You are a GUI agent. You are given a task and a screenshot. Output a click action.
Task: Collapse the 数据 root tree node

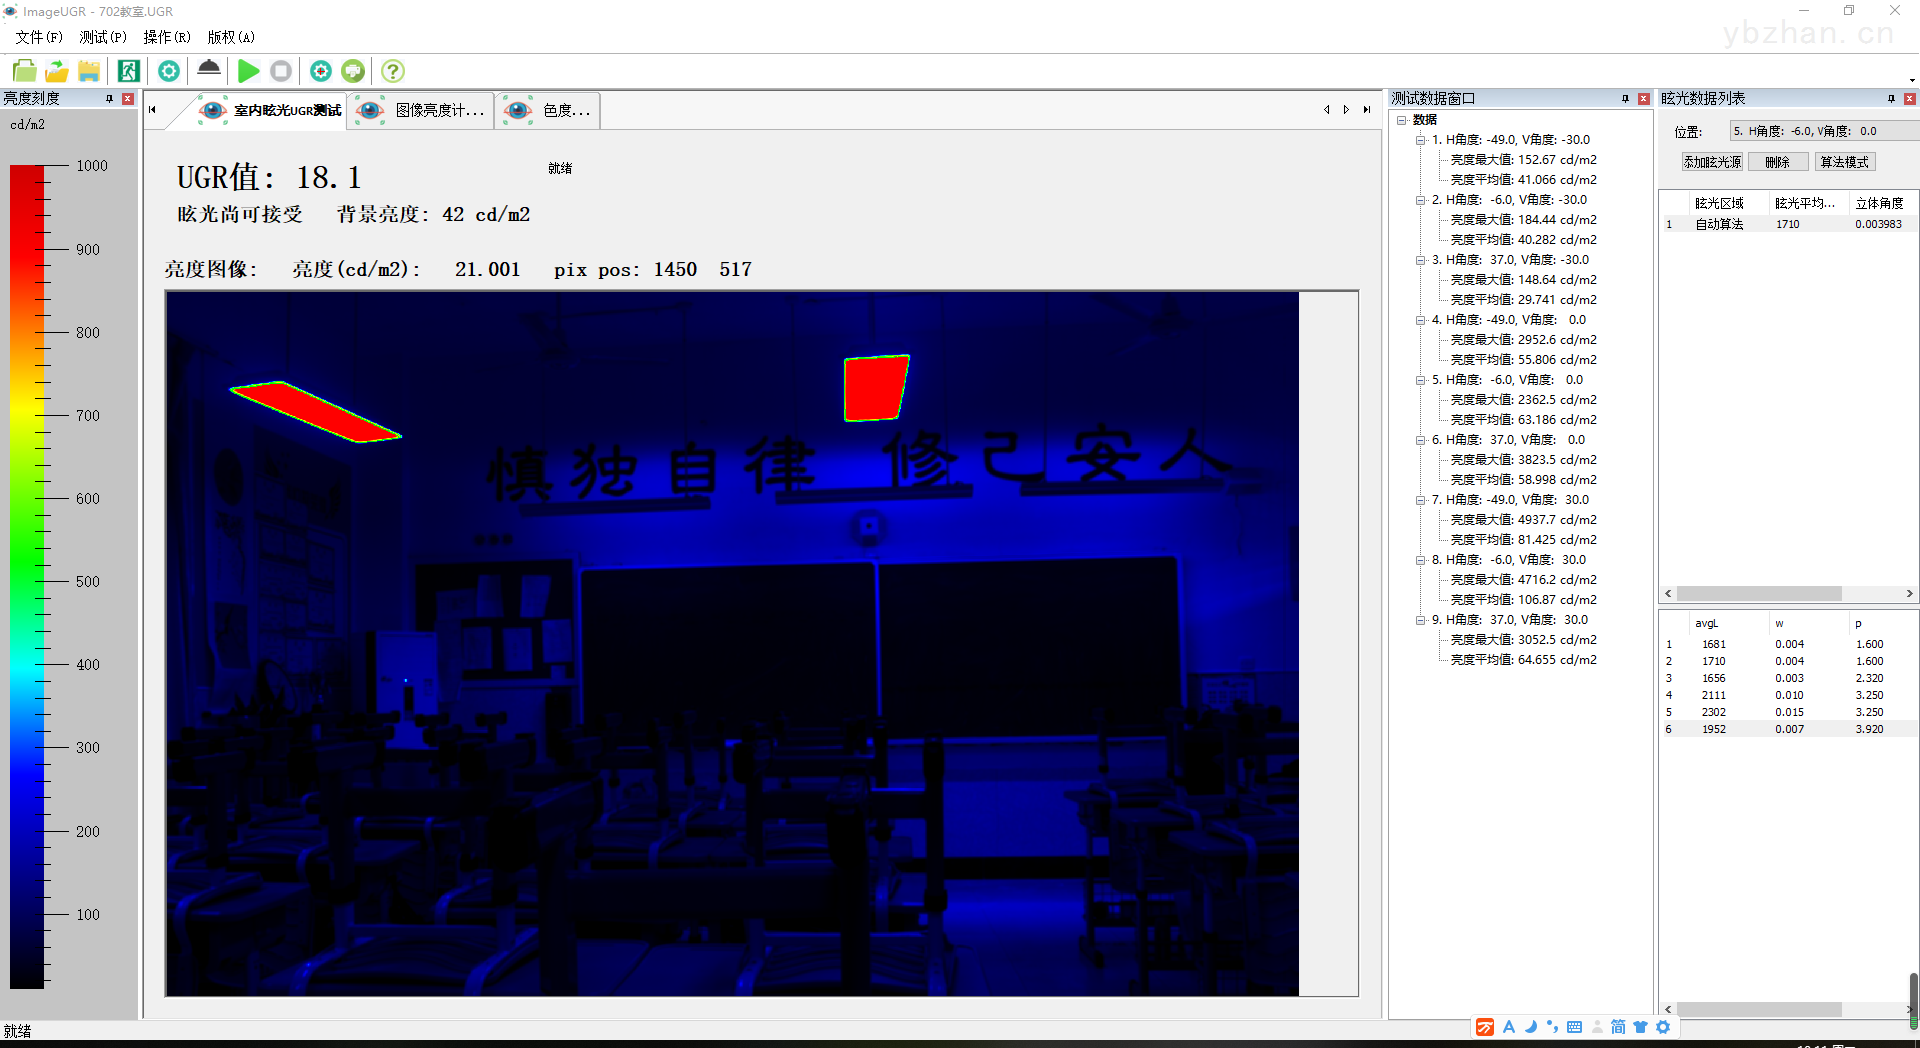click(x=1402, y=120)
